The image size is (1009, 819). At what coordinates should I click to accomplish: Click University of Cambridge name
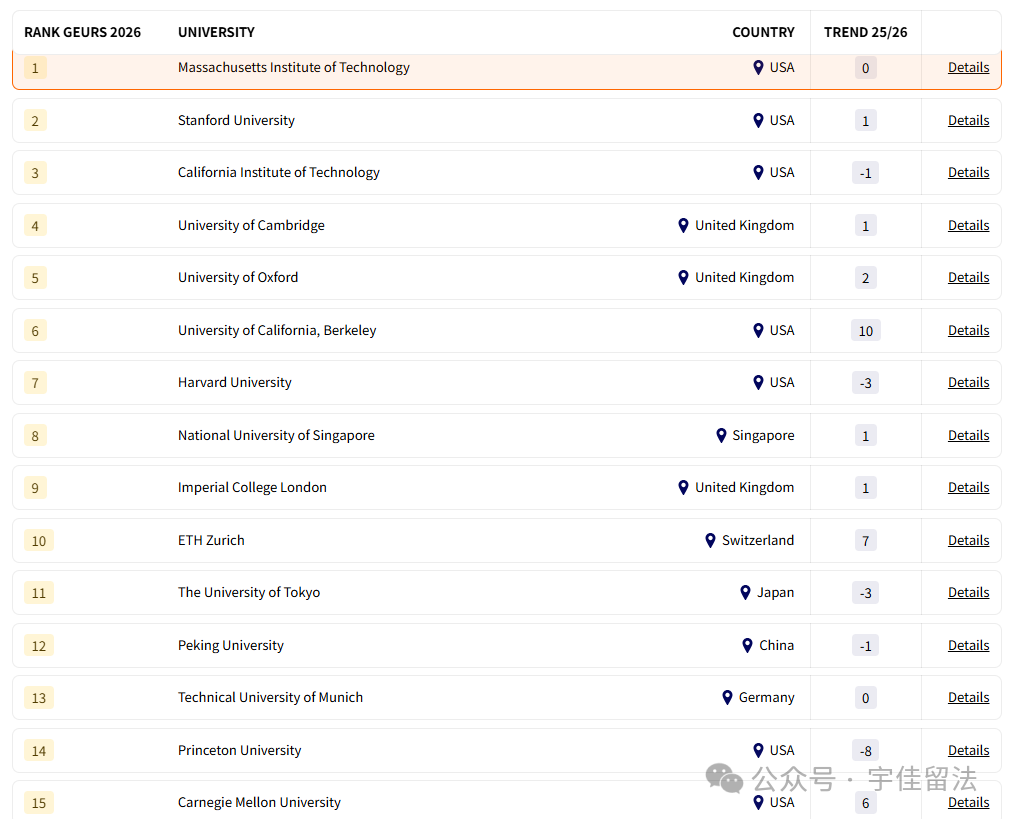[x=251, y=225]
